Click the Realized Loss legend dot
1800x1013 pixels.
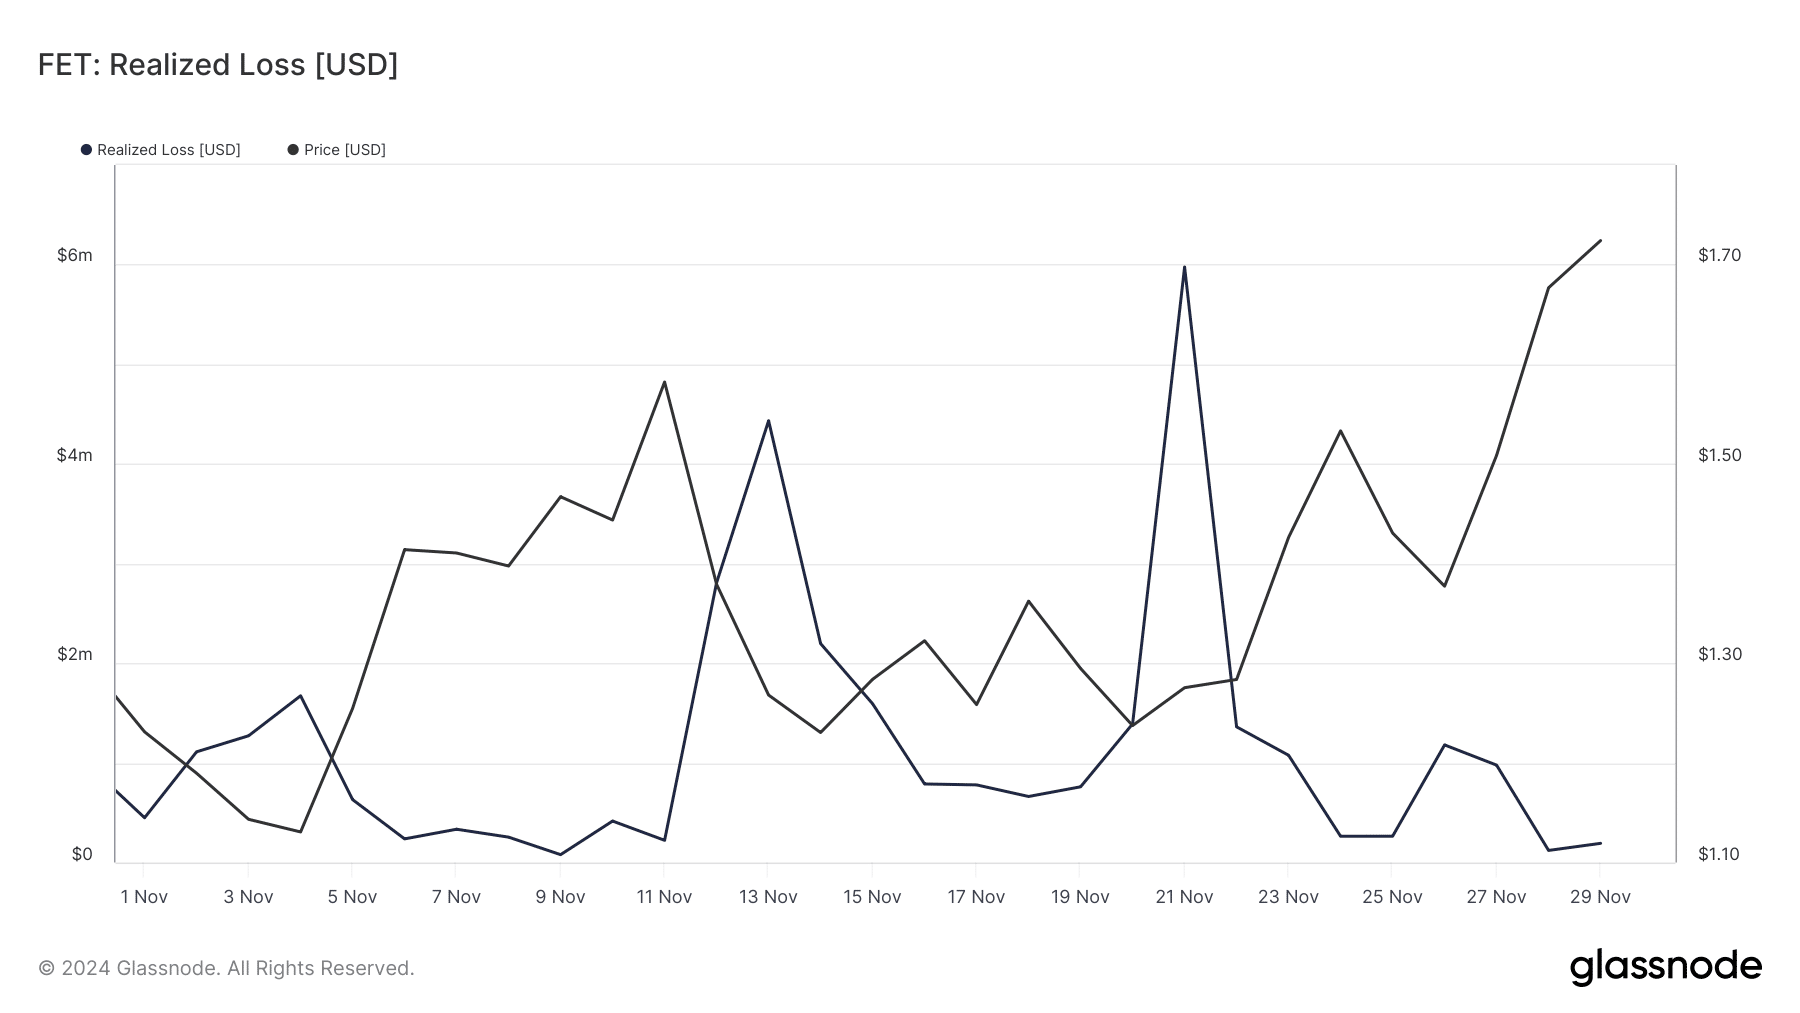coord(86,150)
